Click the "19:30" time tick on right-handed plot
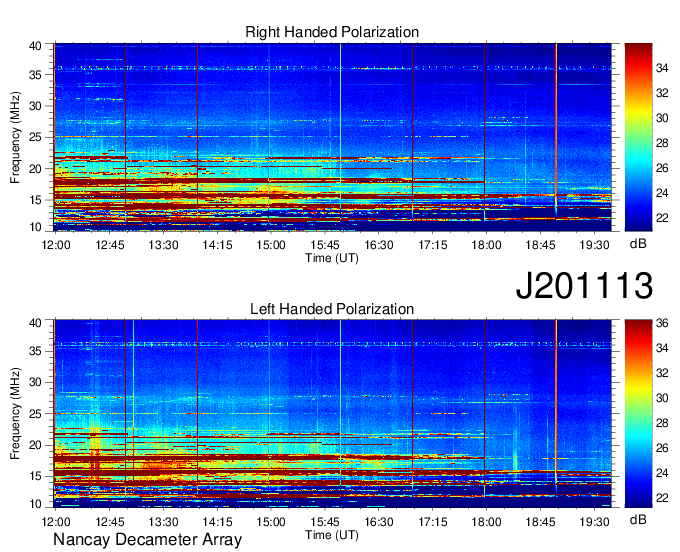The height and width of the screenshot is (552, 680). click(x=594, y=245)
